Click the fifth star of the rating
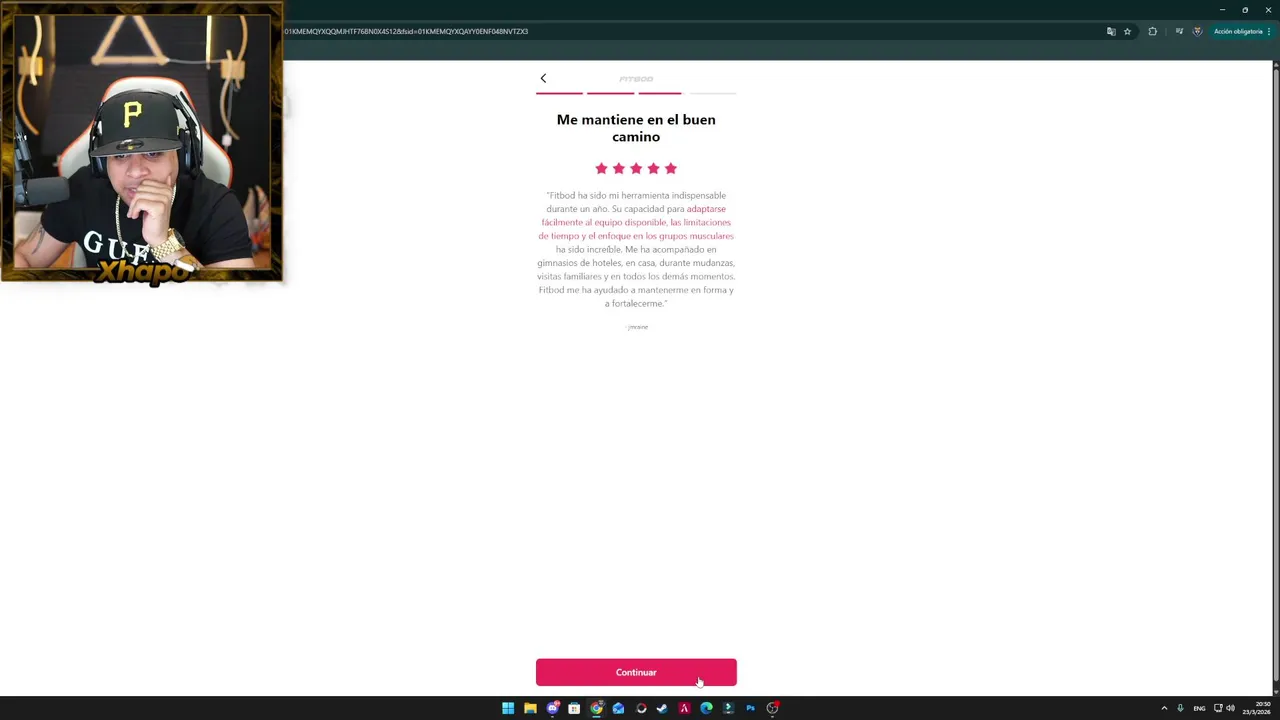The image size is (1280, 720). pyautogui.click(x=670, y=168)
